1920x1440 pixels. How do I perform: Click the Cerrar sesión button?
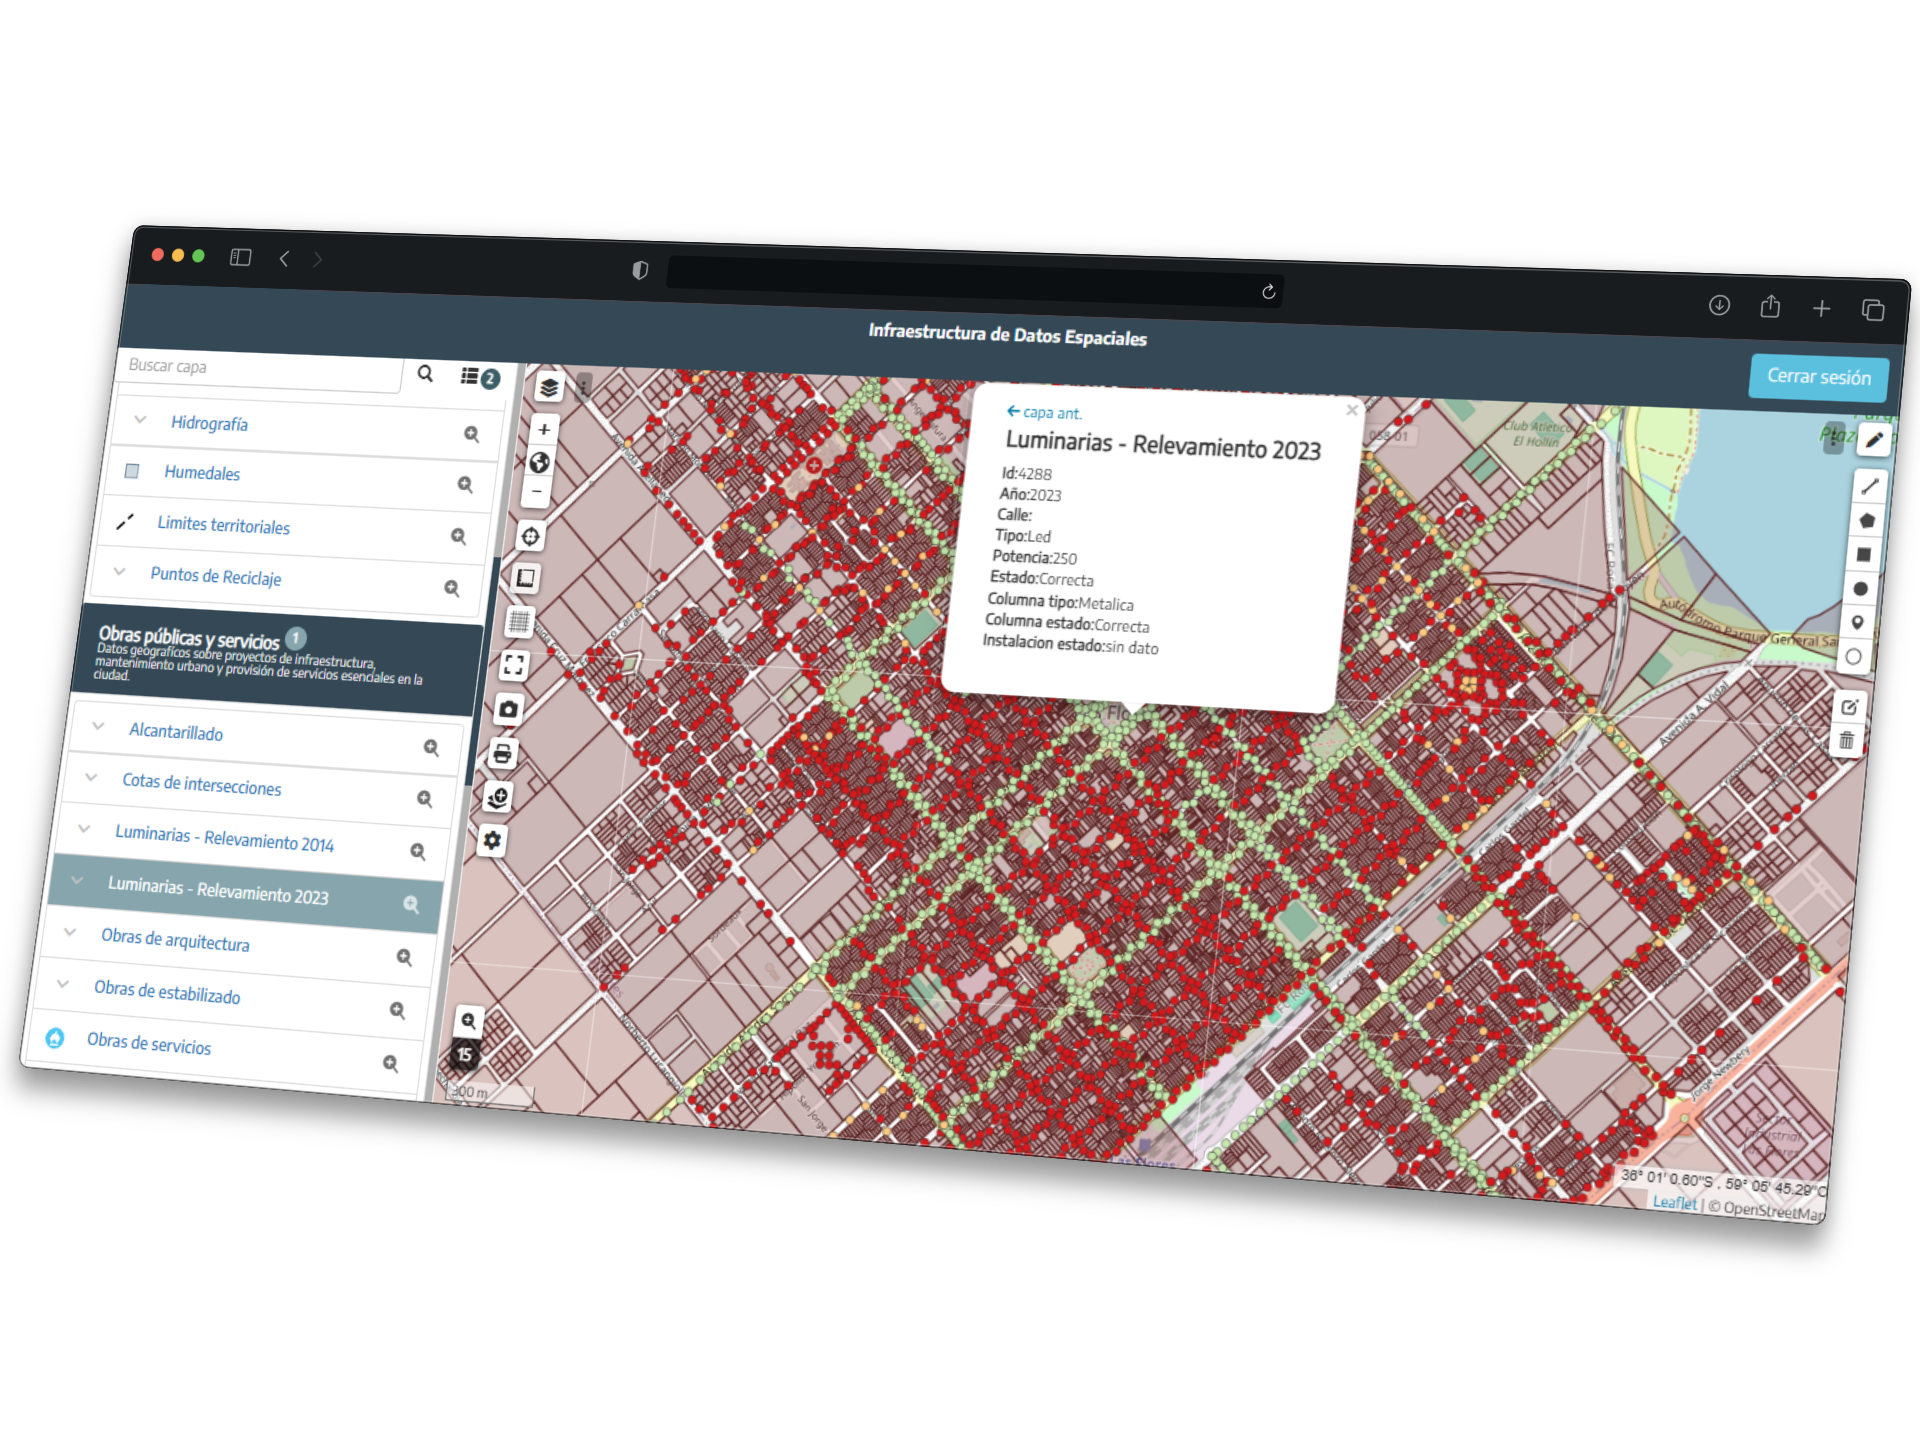(x=1818, y=377)
